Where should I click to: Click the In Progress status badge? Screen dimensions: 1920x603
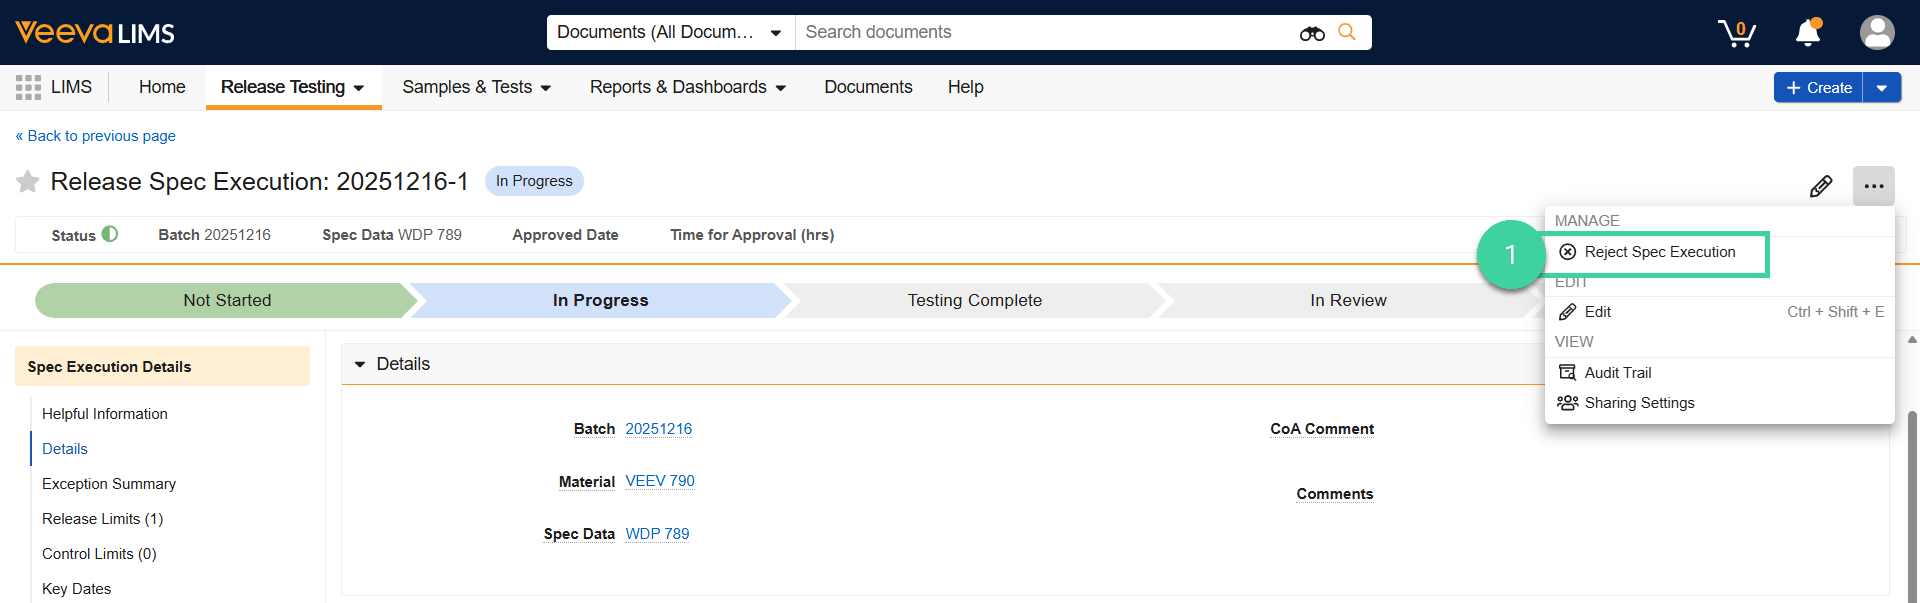[x=534, y=181]
